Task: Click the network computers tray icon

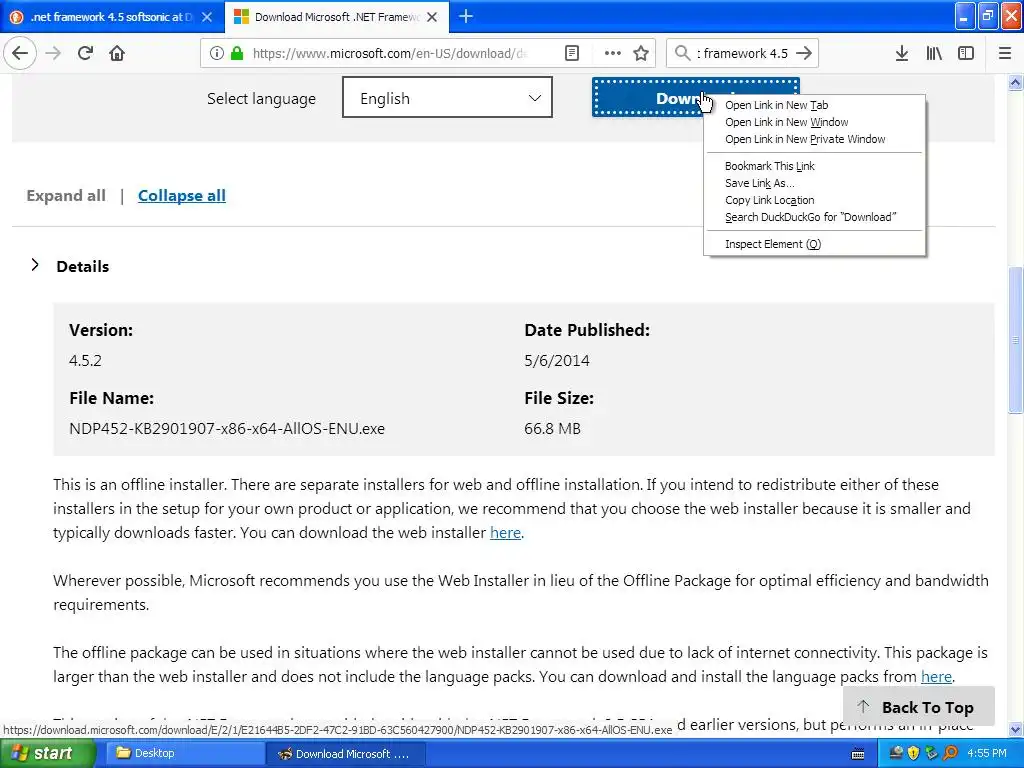Action: (x=896, y=754)
